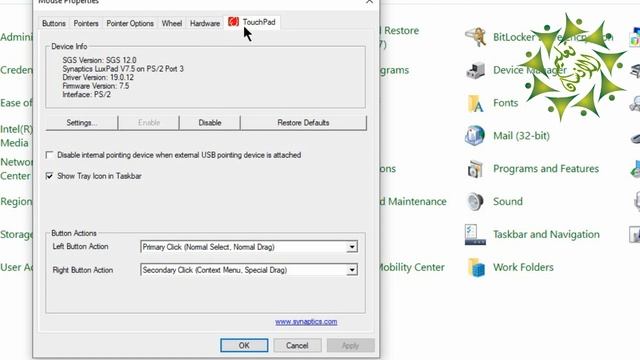The image size is (640, 360).
Task: Open Fonts in Control Panel
Action: 505,103
